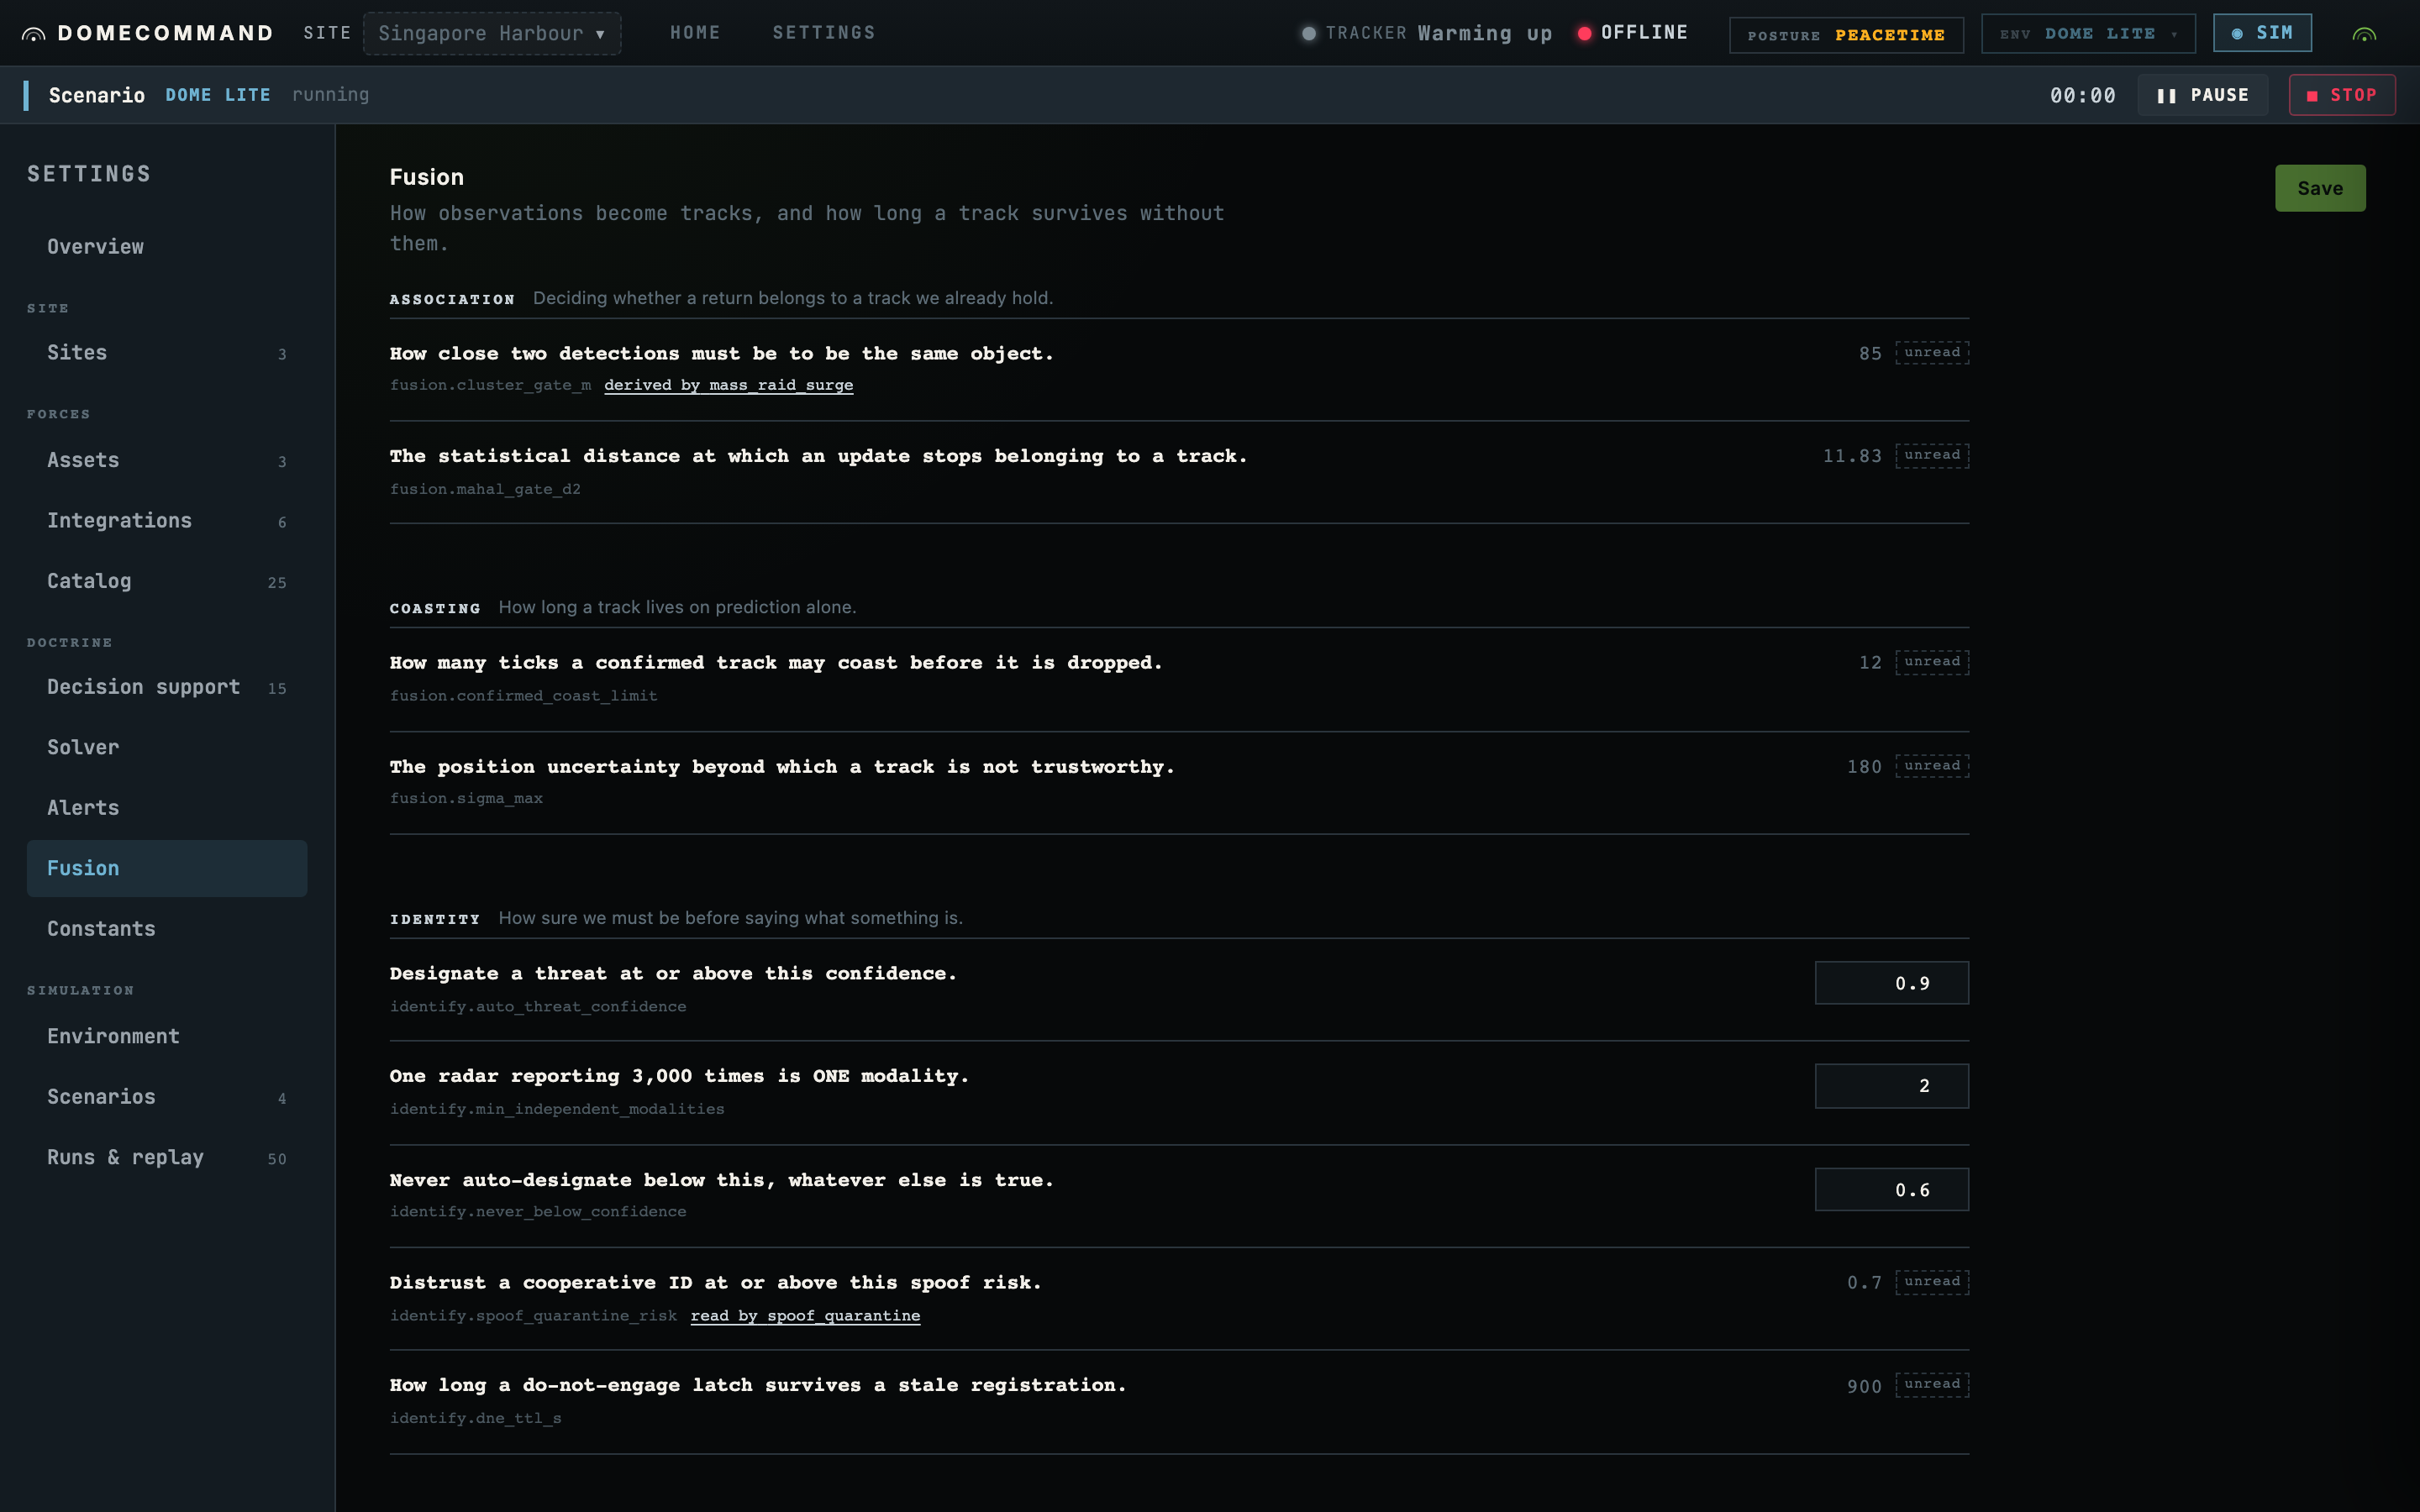Click the grey Tracker status dot

pyautogui.click(x=1308, y=33)
